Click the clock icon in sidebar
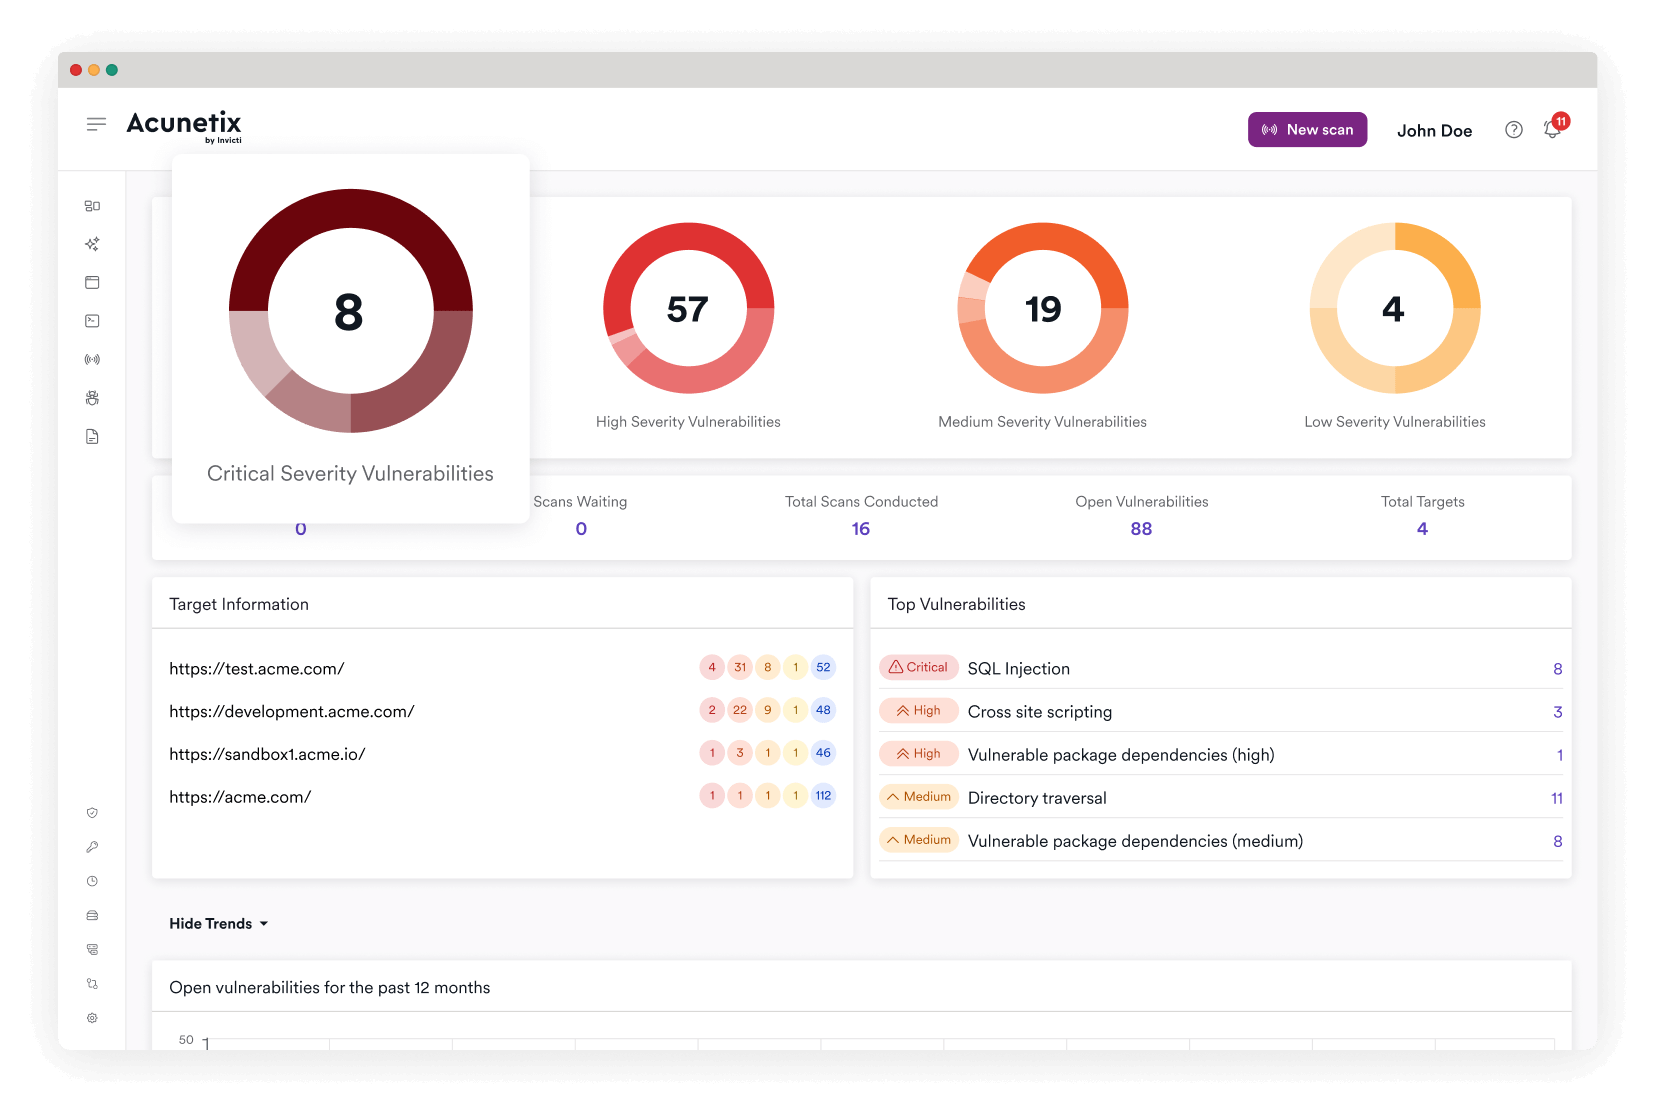 coord(92,881)
